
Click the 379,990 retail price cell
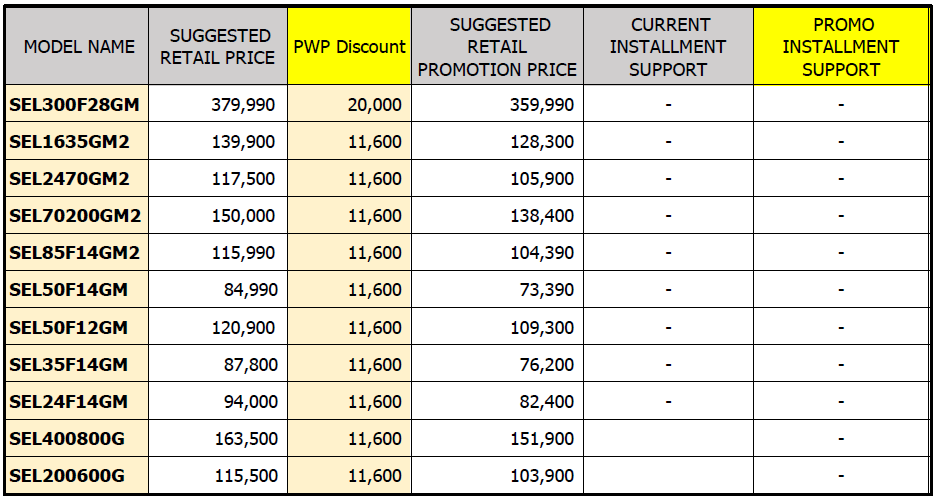tap(244, 104)
